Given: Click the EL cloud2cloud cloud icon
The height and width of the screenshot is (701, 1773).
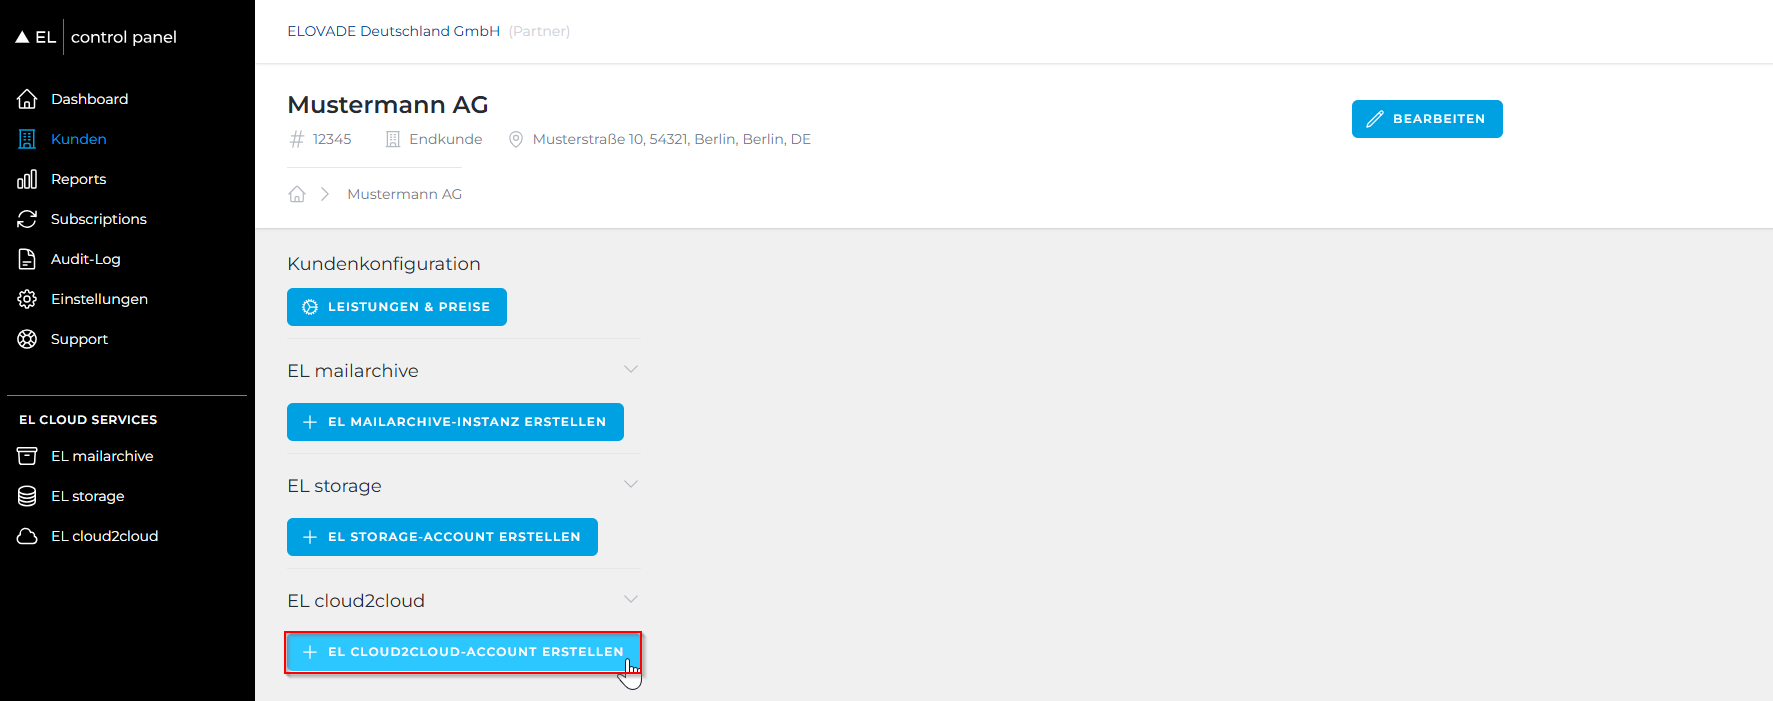Looking at the screenshot, I should tap(27, 536).
